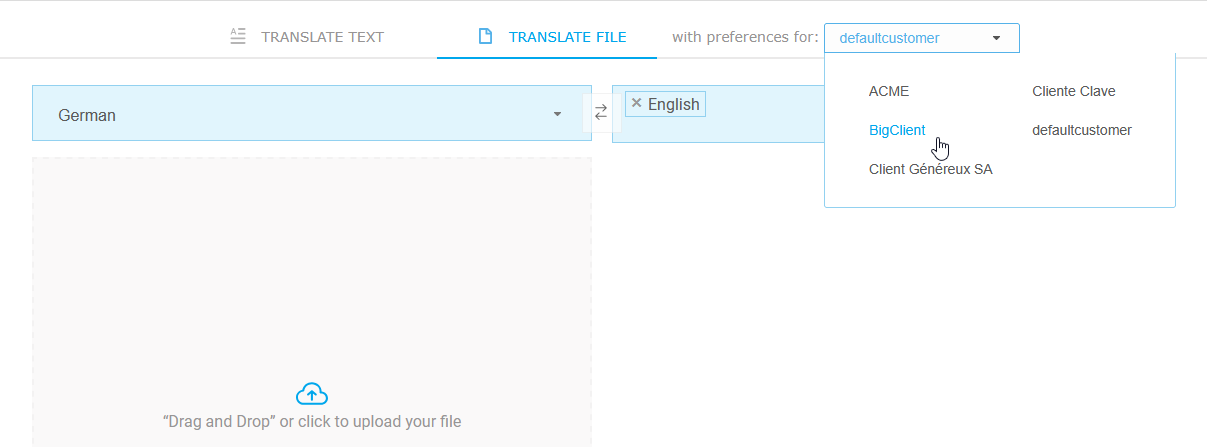Select defaultcustomer in the open list

1081,130
